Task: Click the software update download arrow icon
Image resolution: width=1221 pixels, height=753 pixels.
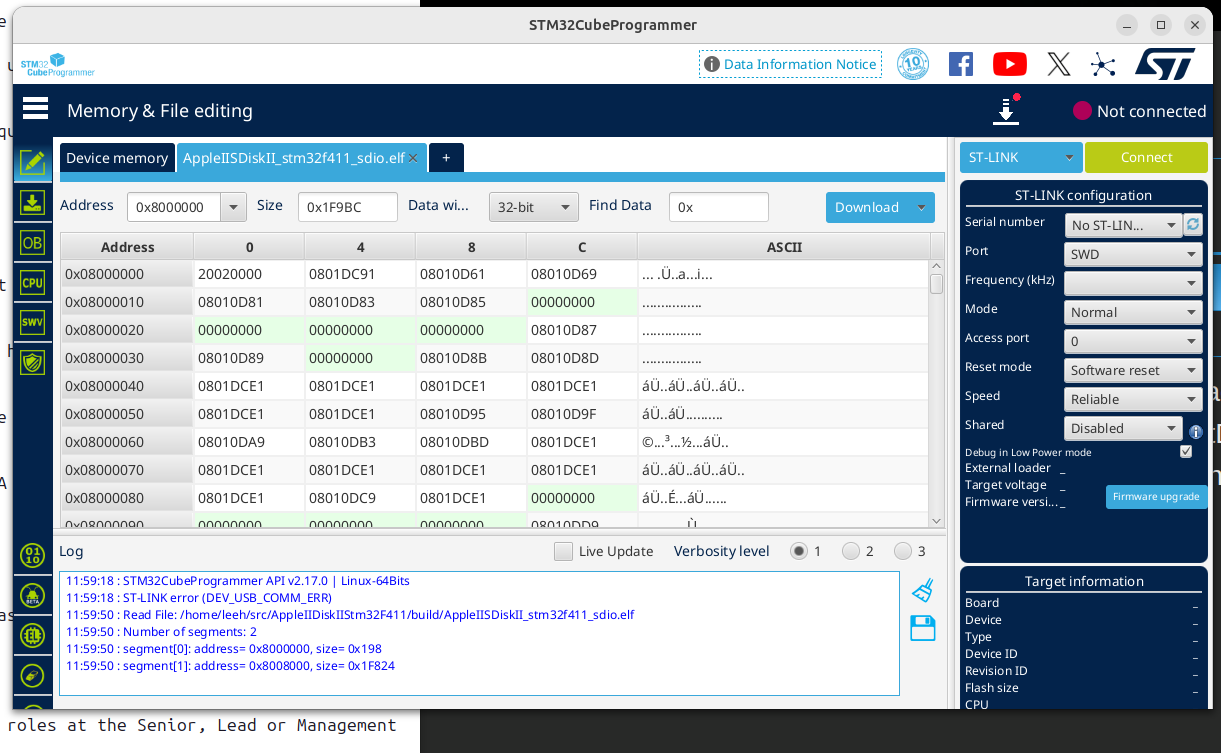Action: [1006, 110]
